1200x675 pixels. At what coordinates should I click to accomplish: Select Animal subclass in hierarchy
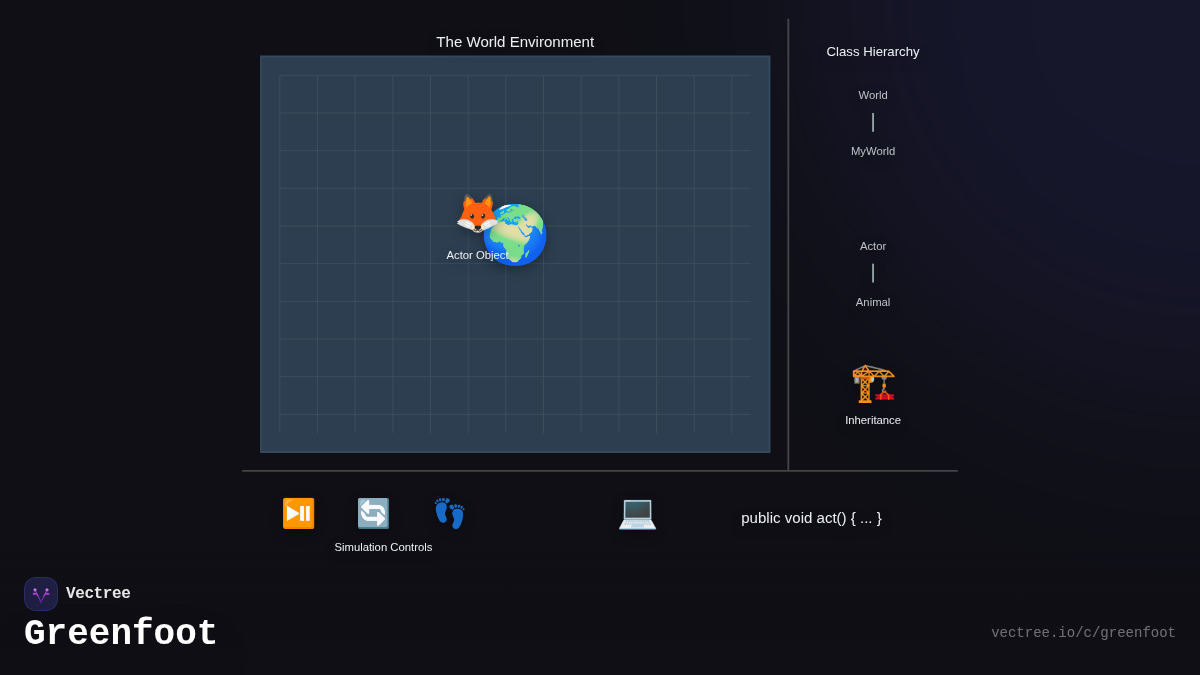pyautogui.click(x=873, y=302)
